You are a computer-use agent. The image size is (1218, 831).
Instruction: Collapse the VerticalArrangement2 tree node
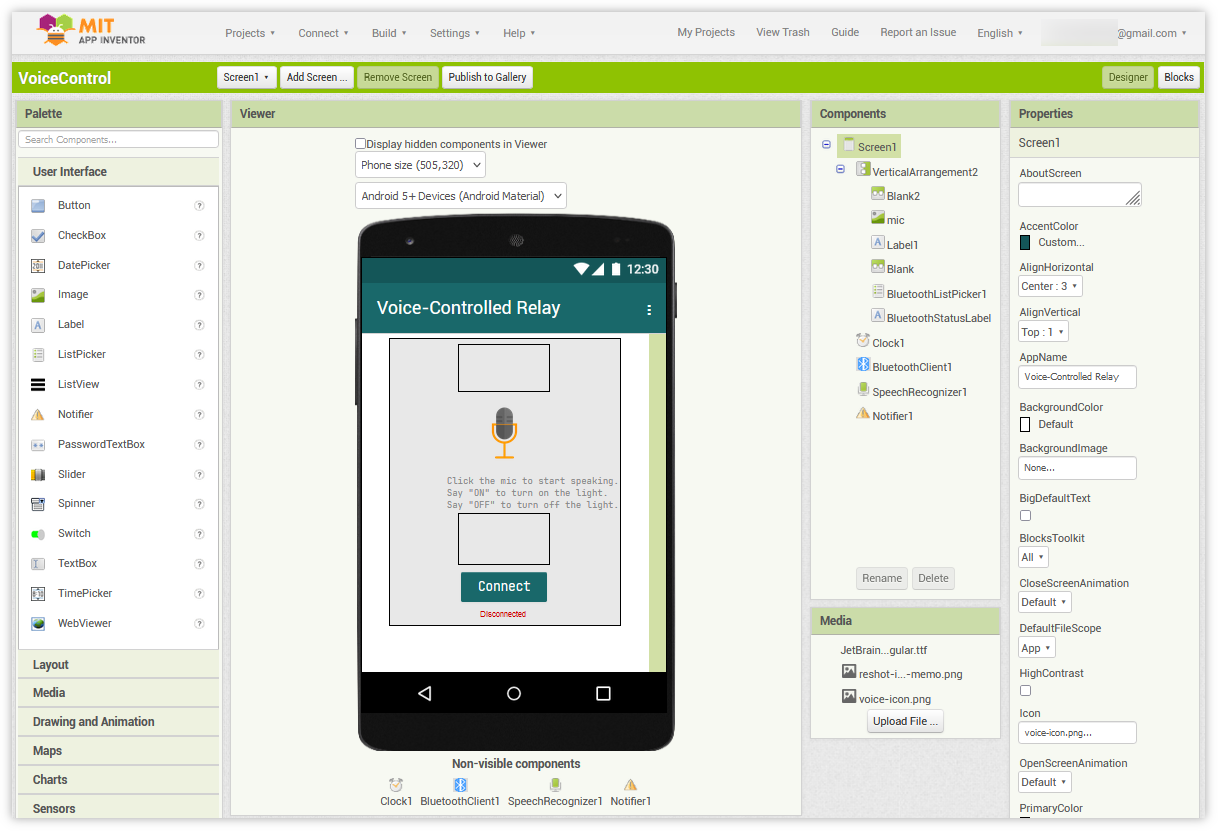[841, 170]
